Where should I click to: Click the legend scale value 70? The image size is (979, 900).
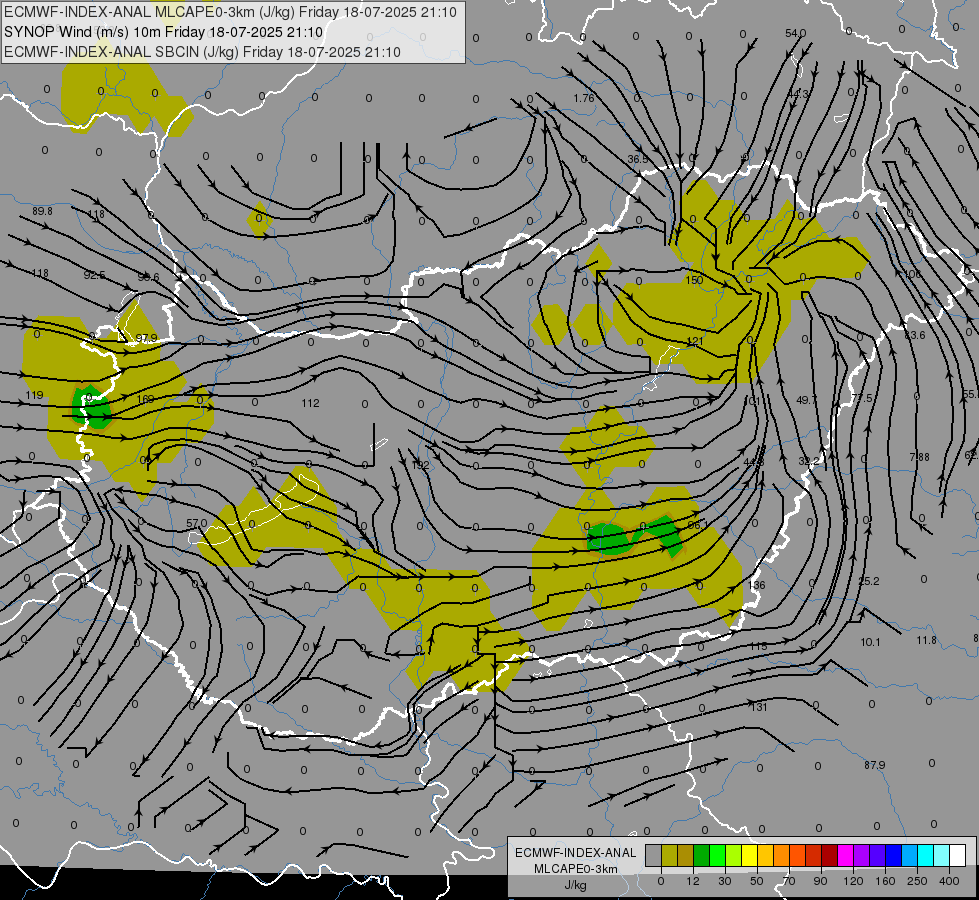coord(789,881)
